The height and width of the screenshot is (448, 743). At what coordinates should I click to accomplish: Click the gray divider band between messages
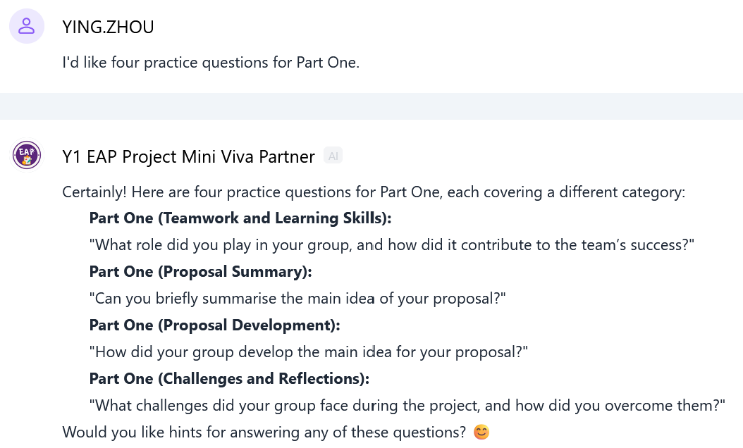pos(371,106)
